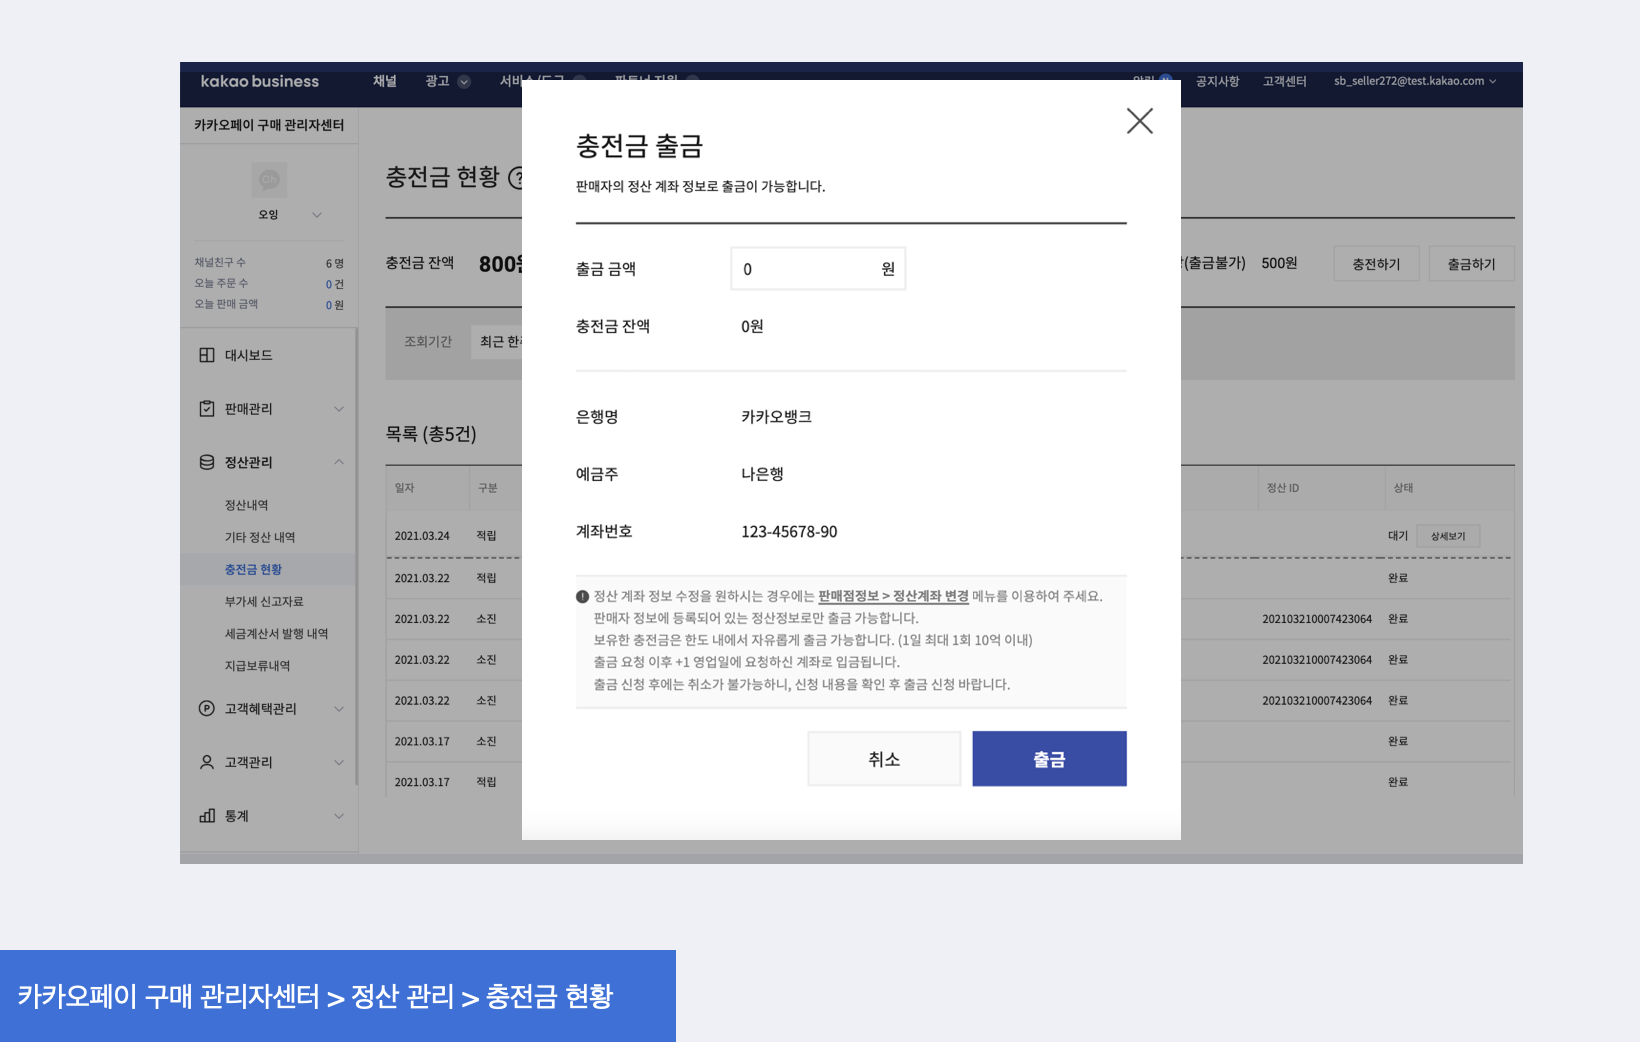Open 고객센터 in the top bar
The height and width of the screenshot is (1042, 1640).
[1284, 81]
